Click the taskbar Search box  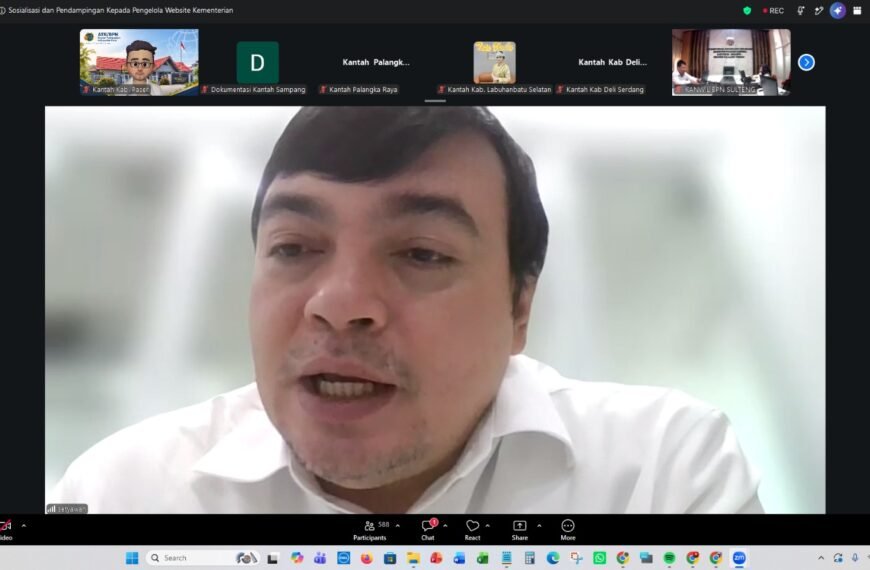(203, 558)
